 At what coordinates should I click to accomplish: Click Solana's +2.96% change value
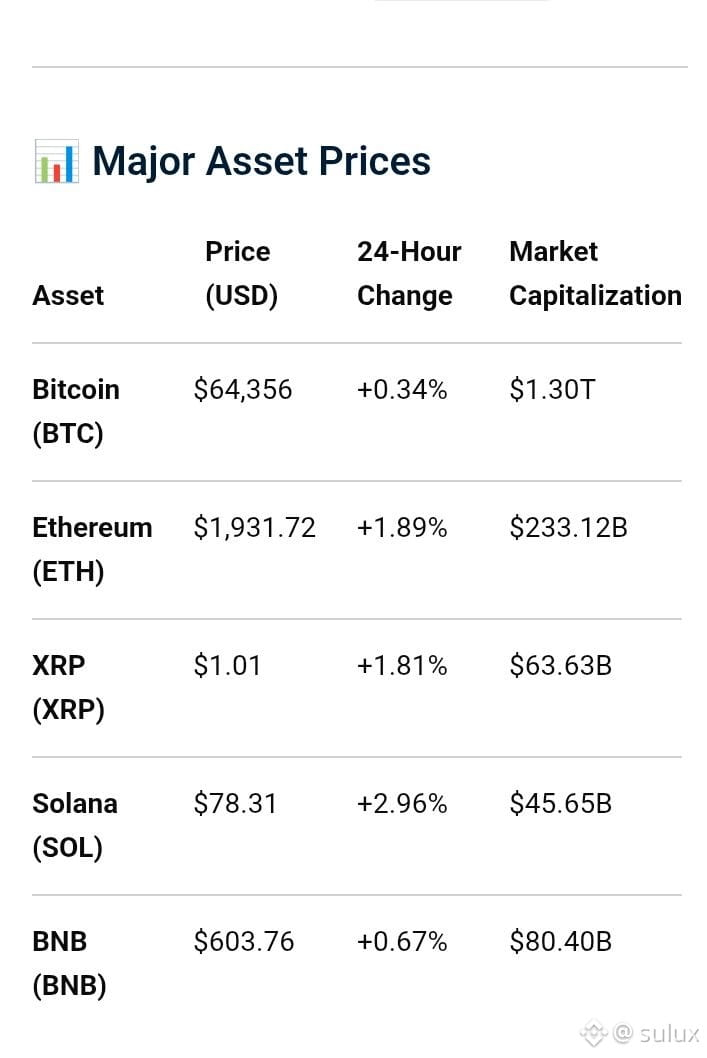(402, 804)
